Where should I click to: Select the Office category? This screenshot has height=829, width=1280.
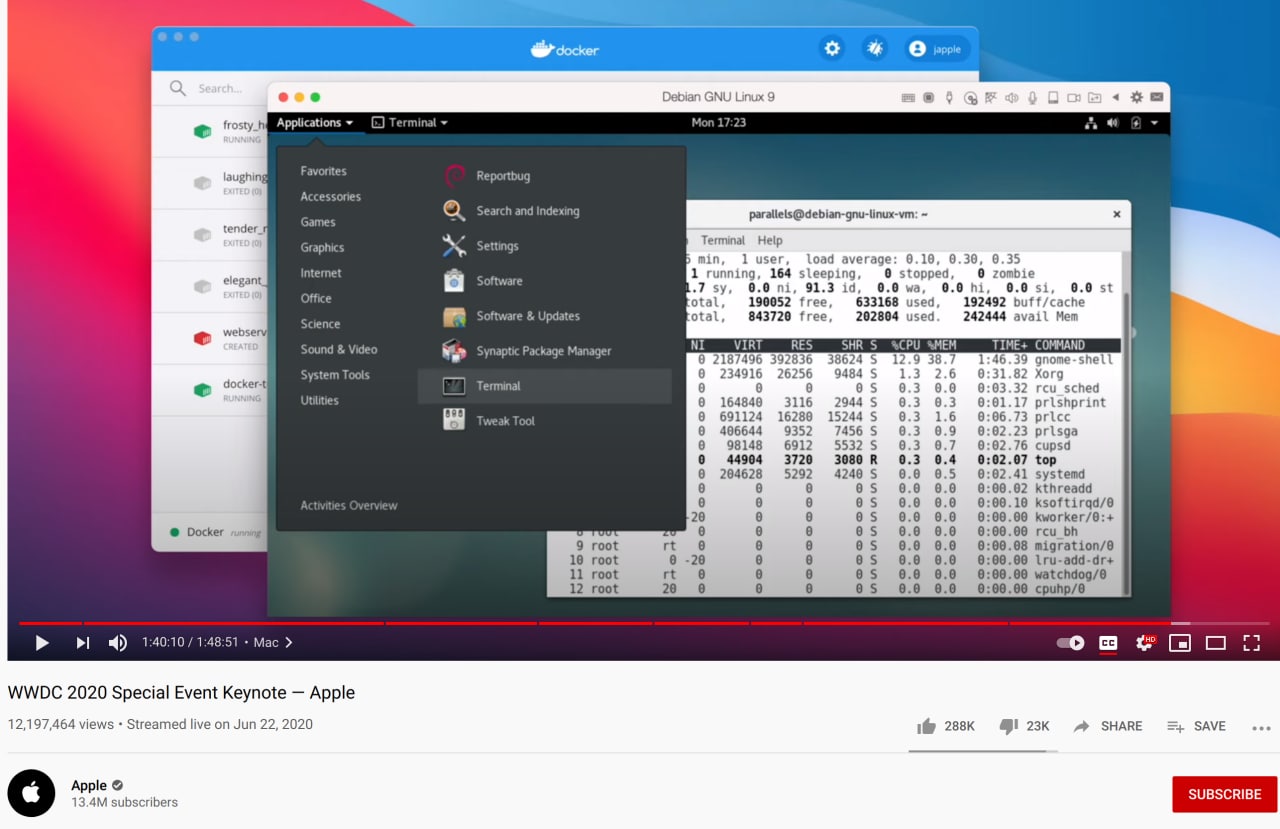[316, 298]
